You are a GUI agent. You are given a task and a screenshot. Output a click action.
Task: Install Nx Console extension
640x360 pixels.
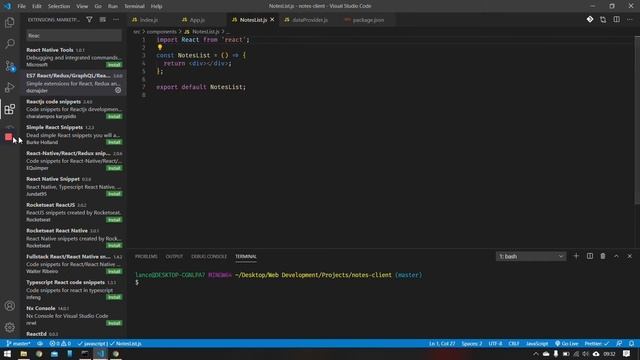pyautogui.click(x=114, y=323)
